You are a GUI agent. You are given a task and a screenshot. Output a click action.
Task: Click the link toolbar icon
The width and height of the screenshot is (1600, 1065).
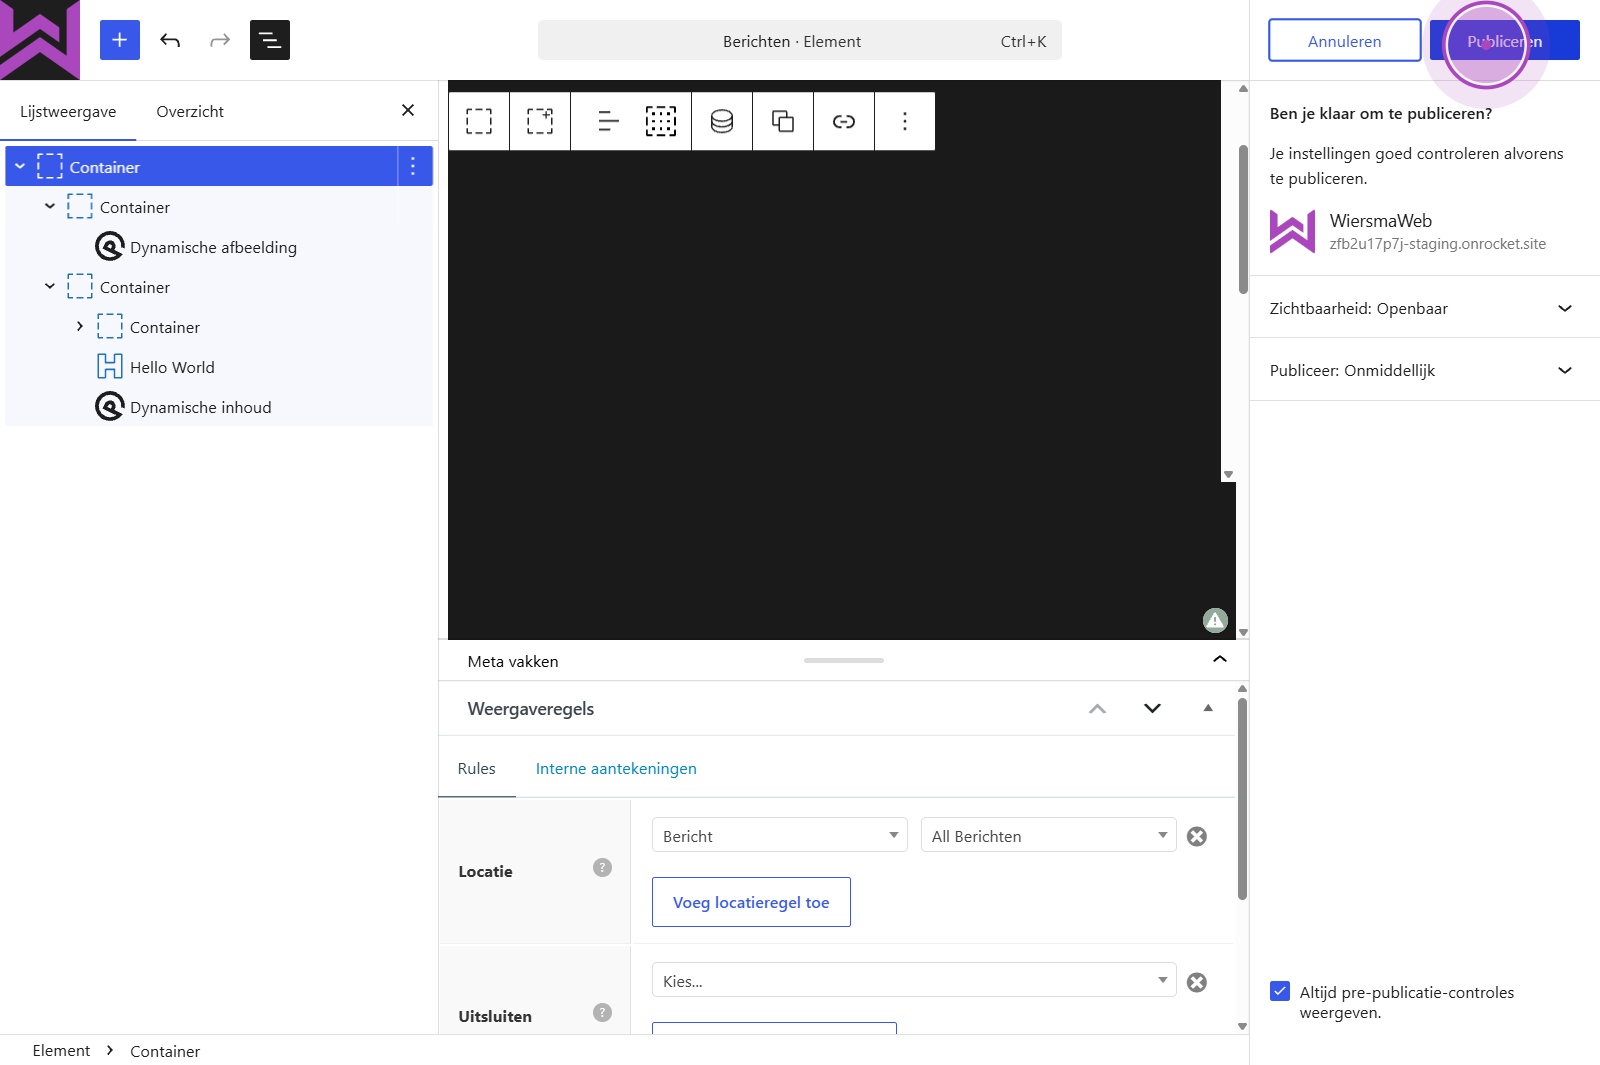844,121
